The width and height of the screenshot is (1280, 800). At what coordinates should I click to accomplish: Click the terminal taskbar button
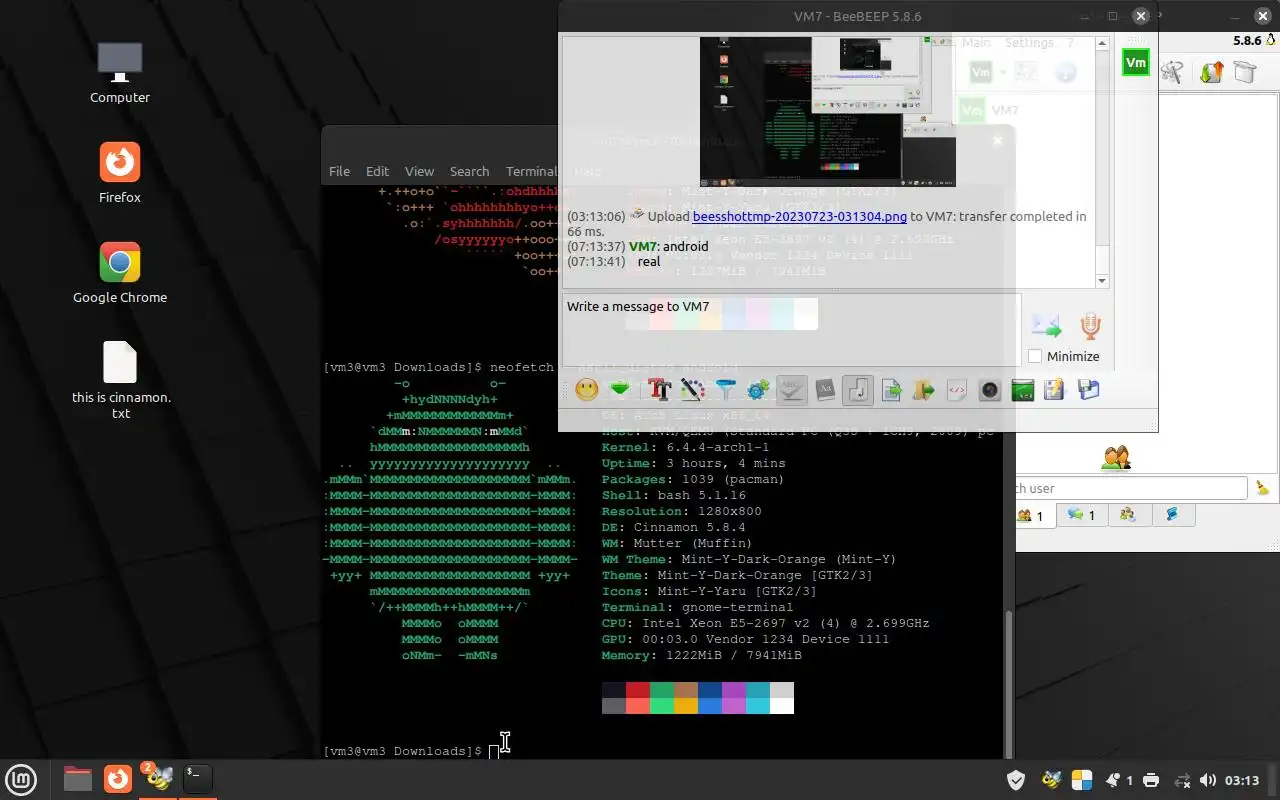pos(197,778)
